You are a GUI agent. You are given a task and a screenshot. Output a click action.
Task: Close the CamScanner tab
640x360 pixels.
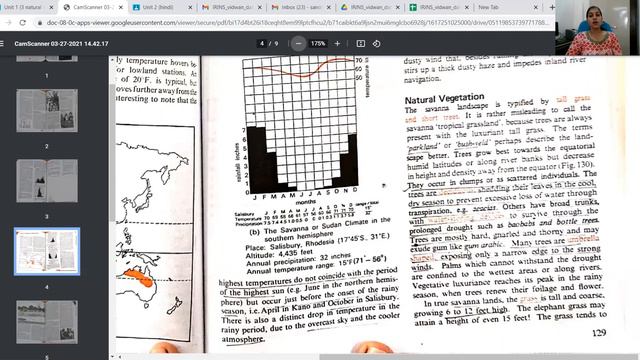[x=121, y=7]
